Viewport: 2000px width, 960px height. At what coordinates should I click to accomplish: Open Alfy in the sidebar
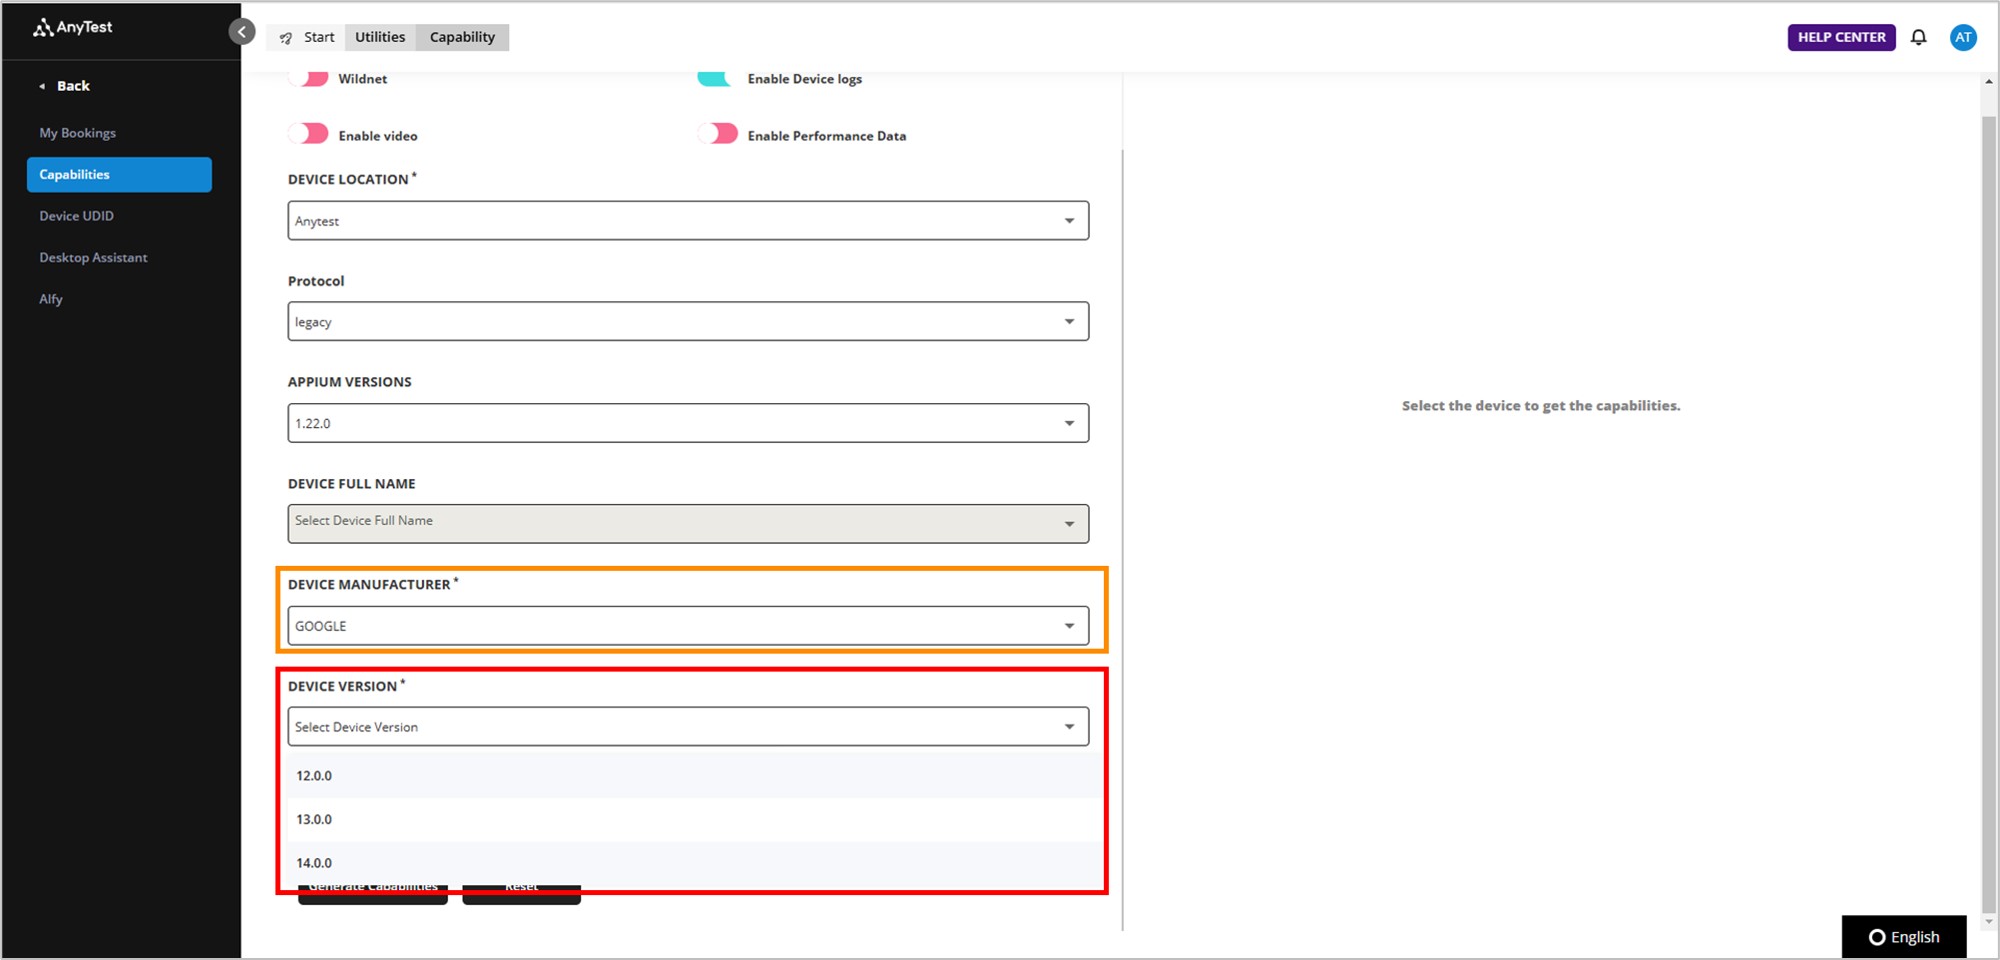(51, 299)
